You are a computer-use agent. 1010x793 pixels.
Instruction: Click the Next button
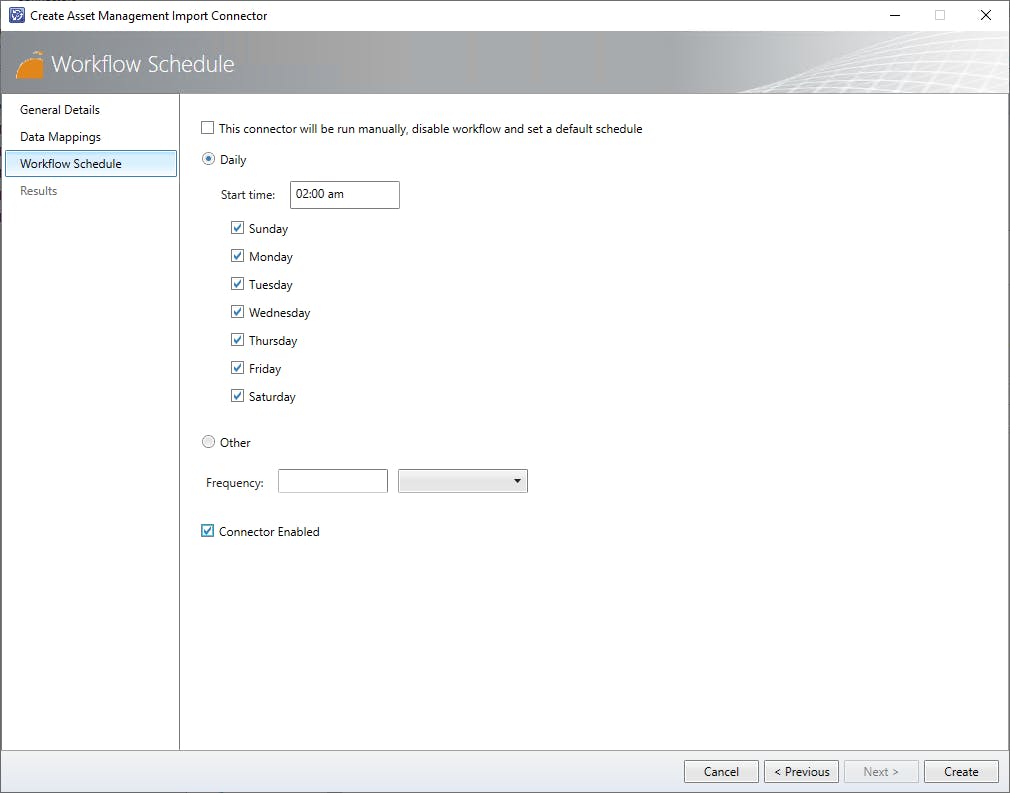(881, 771)
